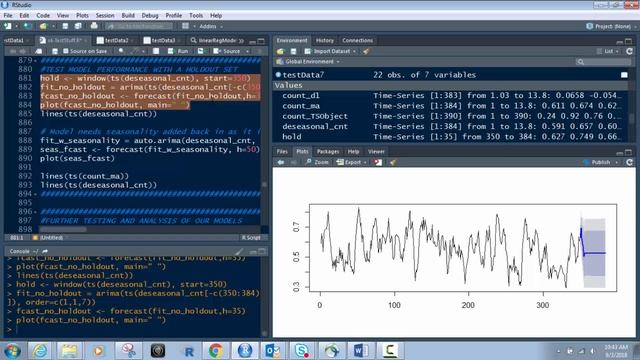The width and height of the screenshot is (640, 360).
Task: Expand the testData7 object details
Action: [278, 75]
